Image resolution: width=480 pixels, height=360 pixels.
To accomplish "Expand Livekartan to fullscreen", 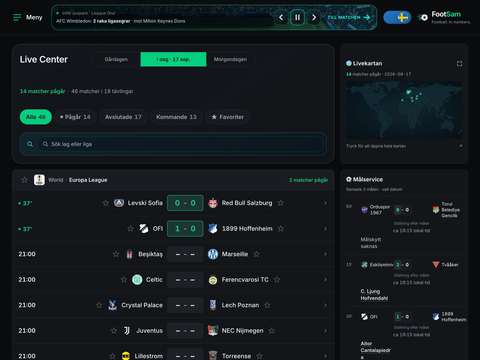I will [x=459, y=64].
